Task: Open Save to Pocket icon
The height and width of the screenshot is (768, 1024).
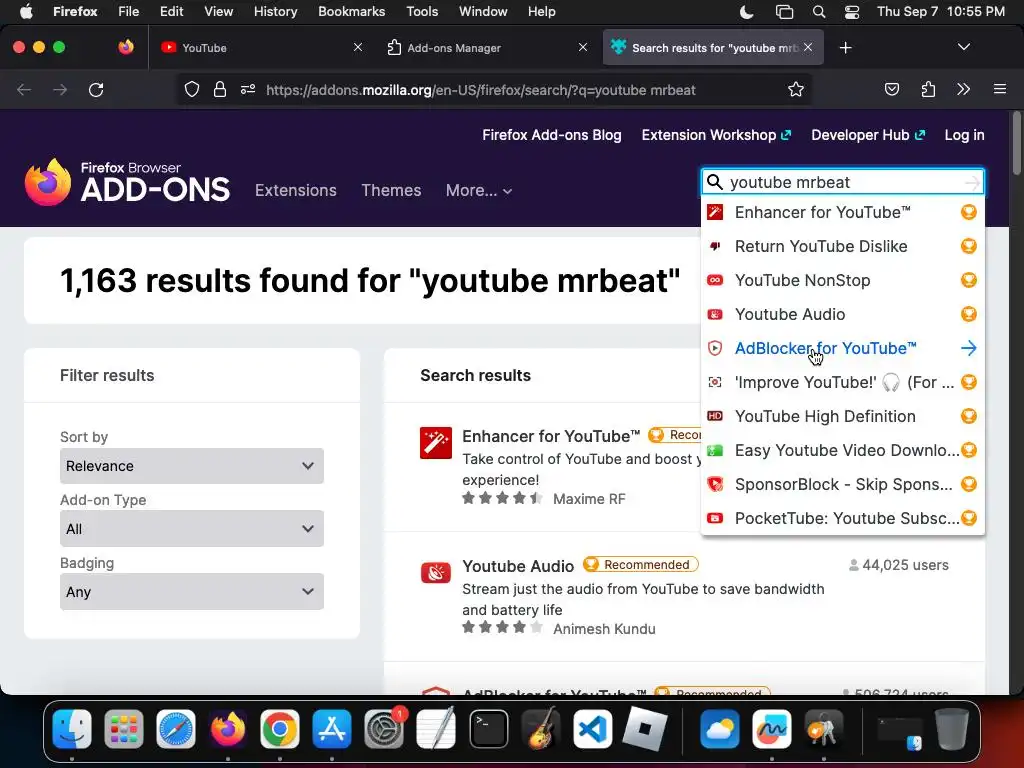Action: click(891, 89)
